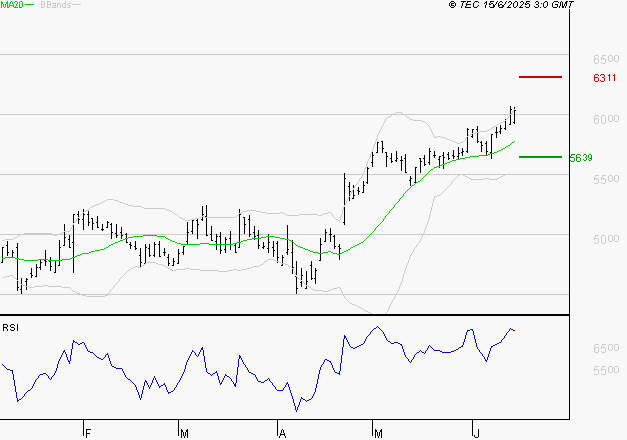
Task: Select the F February month marker
Action: point(88,433)
